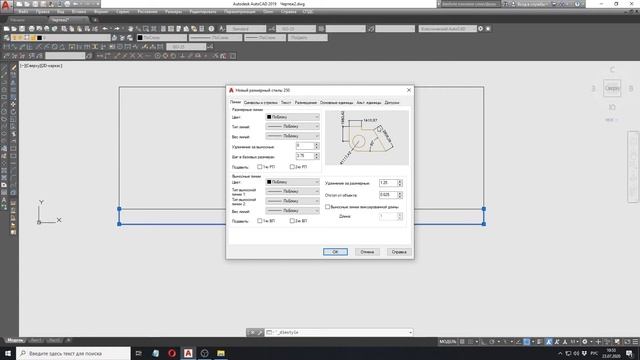640x360 pixels.
Task: Open the AutoCAD application menu (red A logo)
Action: (x=5, y=5)
